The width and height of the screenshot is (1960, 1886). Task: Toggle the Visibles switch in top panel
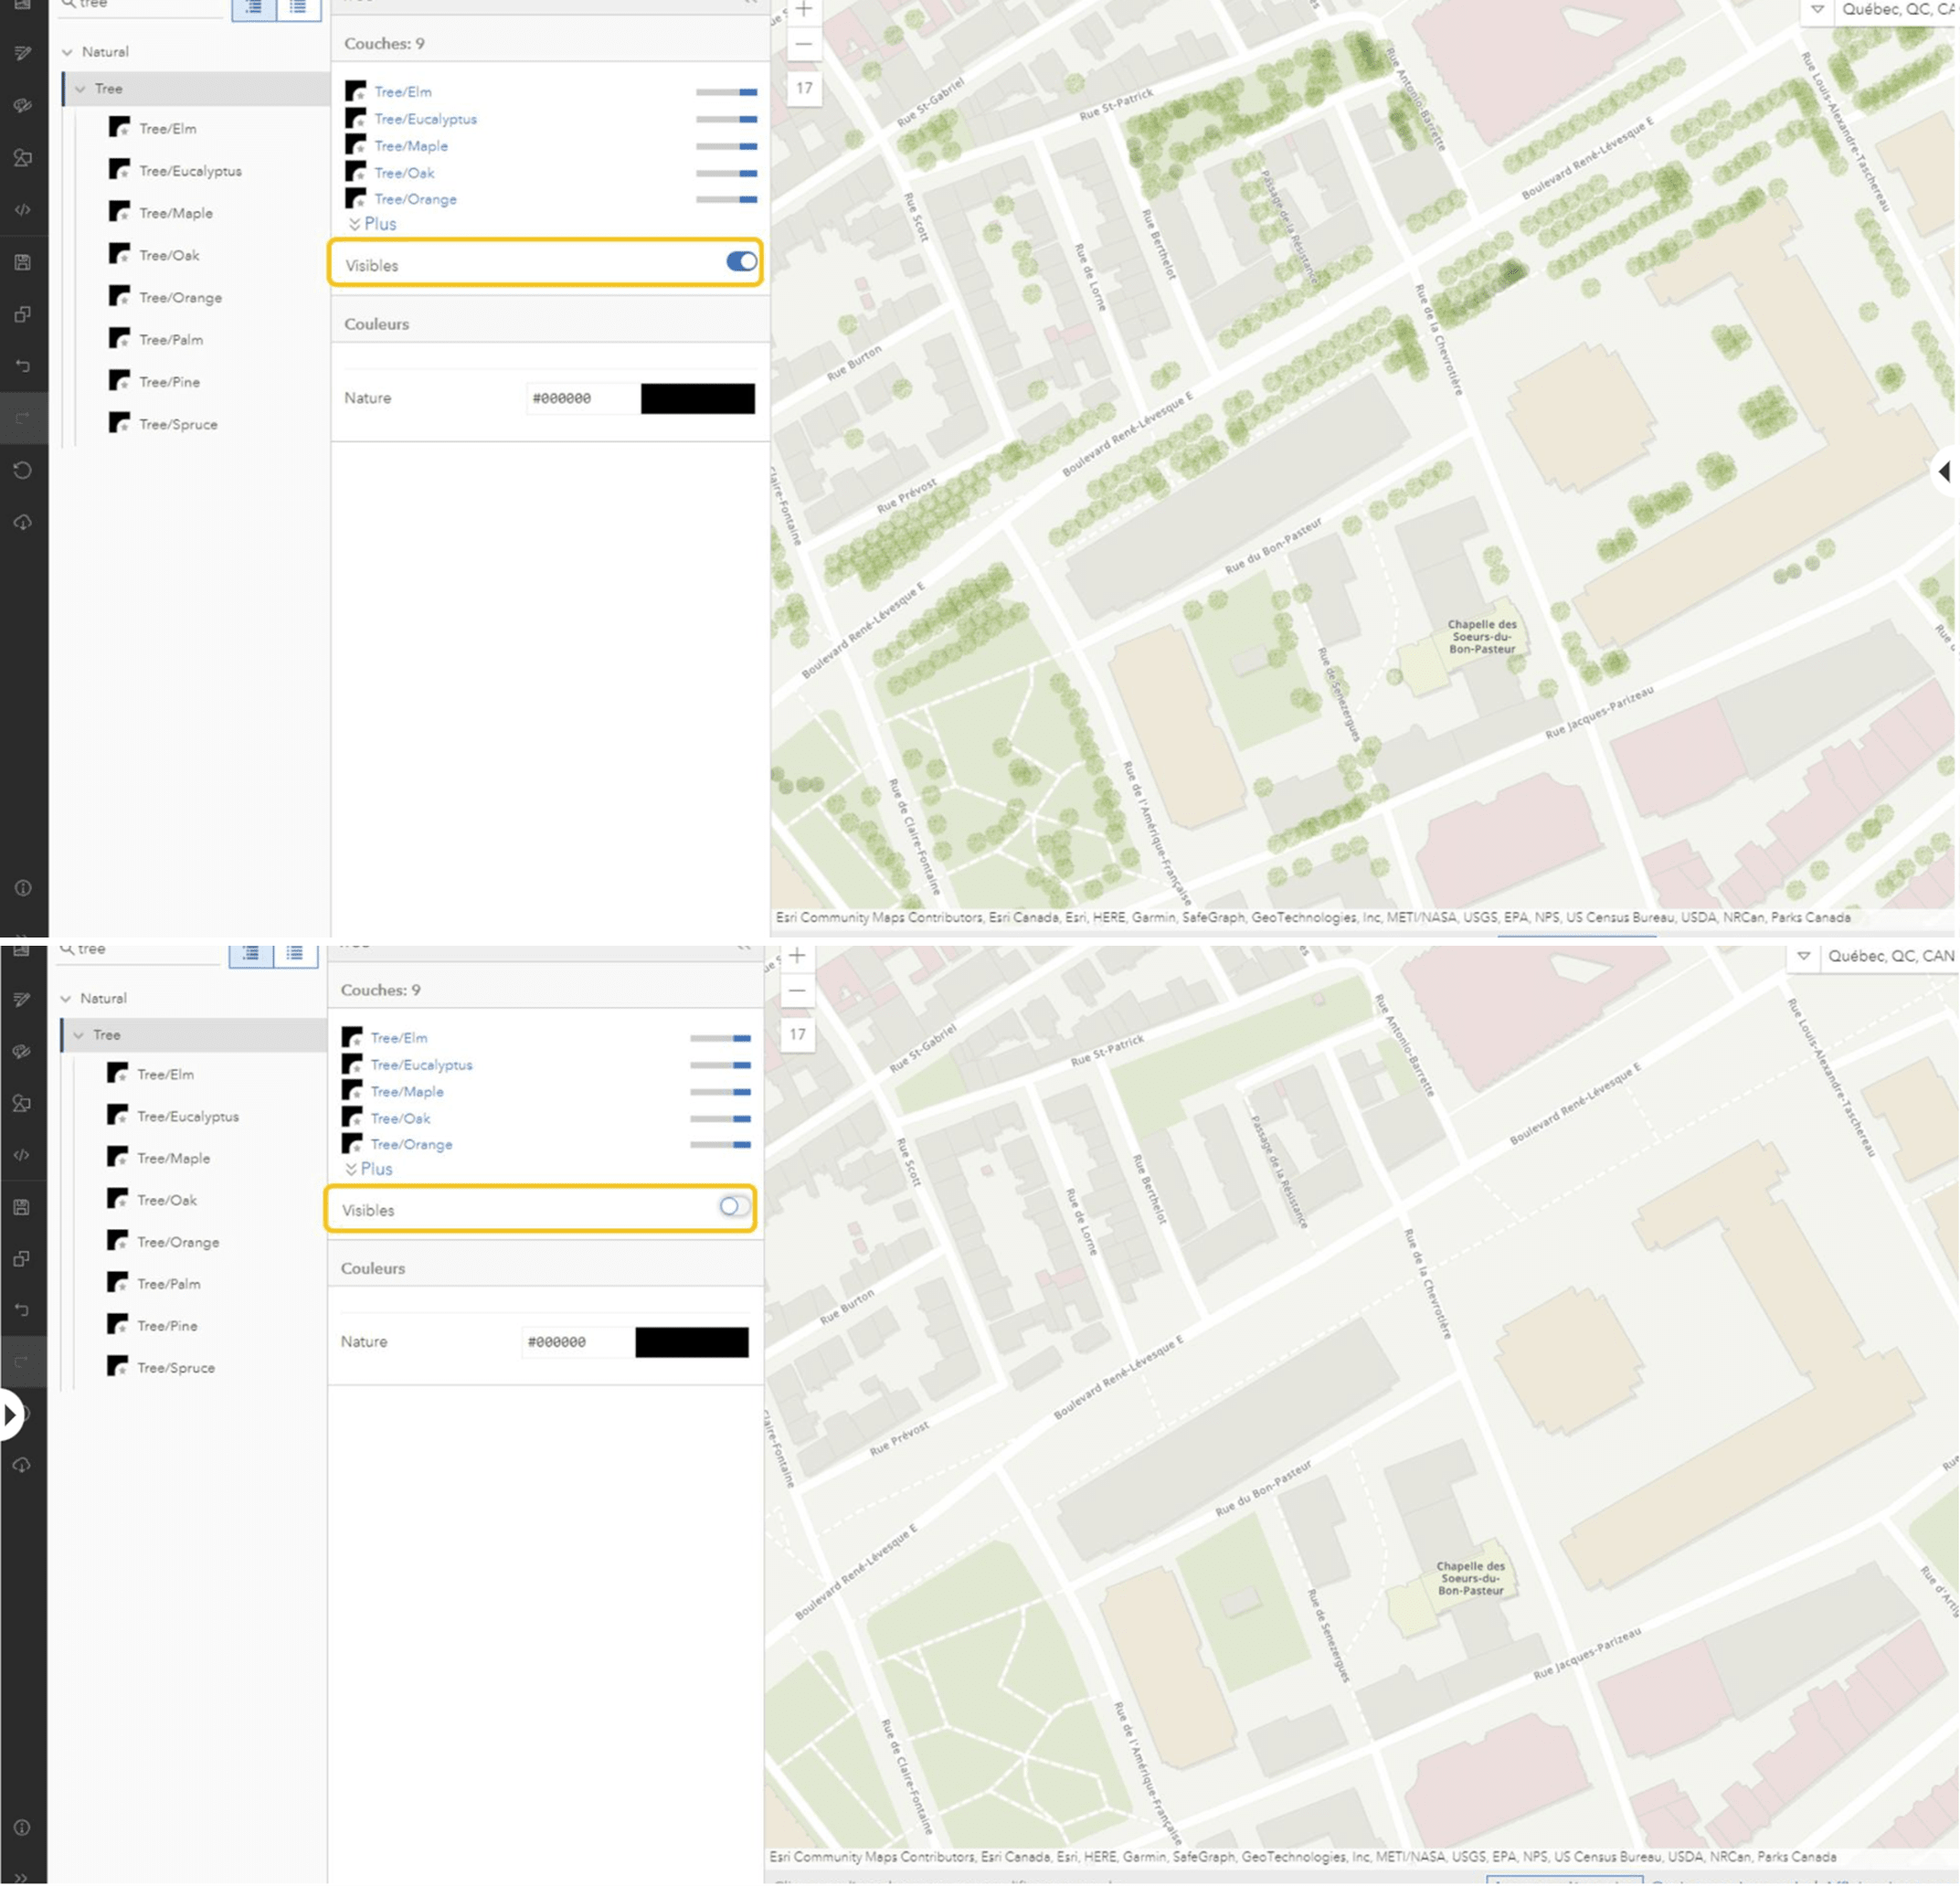coord(736,264)
